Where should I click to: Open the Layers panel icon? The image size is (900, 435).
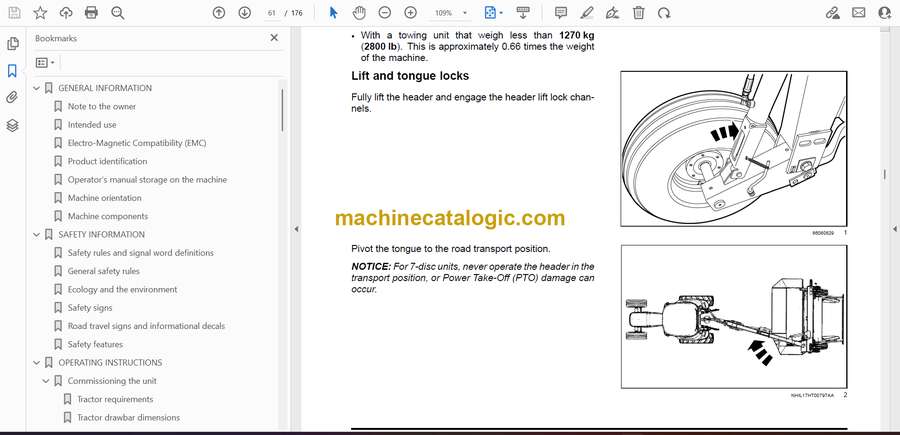click(x=12, y=125)
